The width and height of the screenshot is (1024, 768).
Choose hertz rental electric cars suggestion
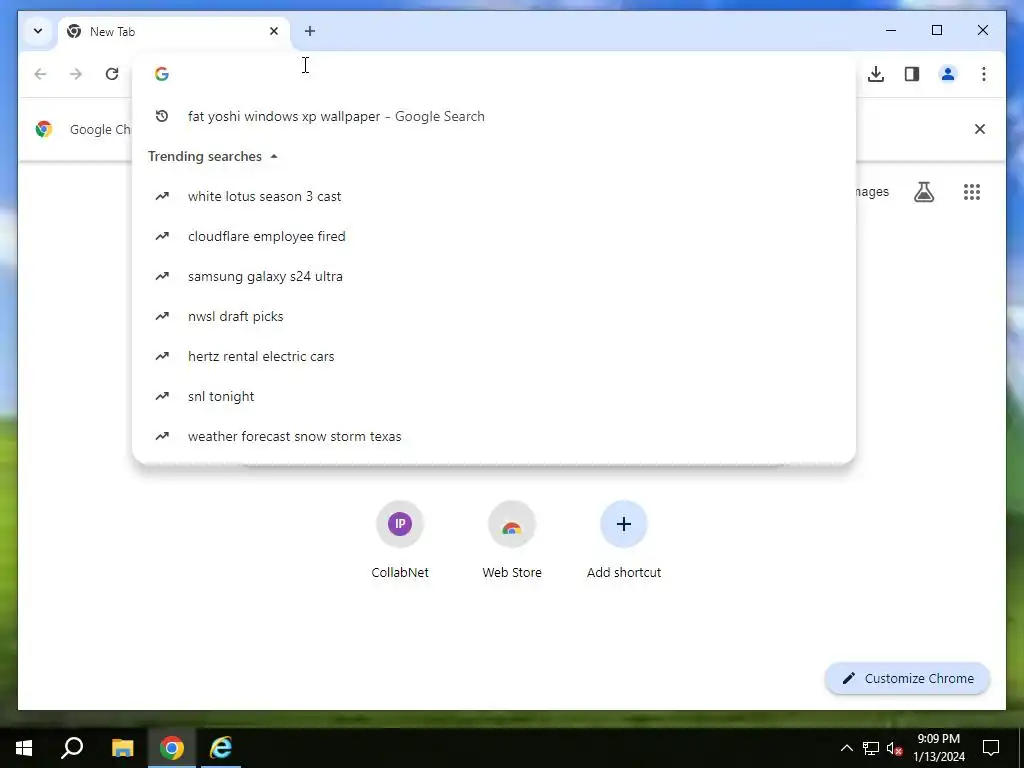[494, 356]
